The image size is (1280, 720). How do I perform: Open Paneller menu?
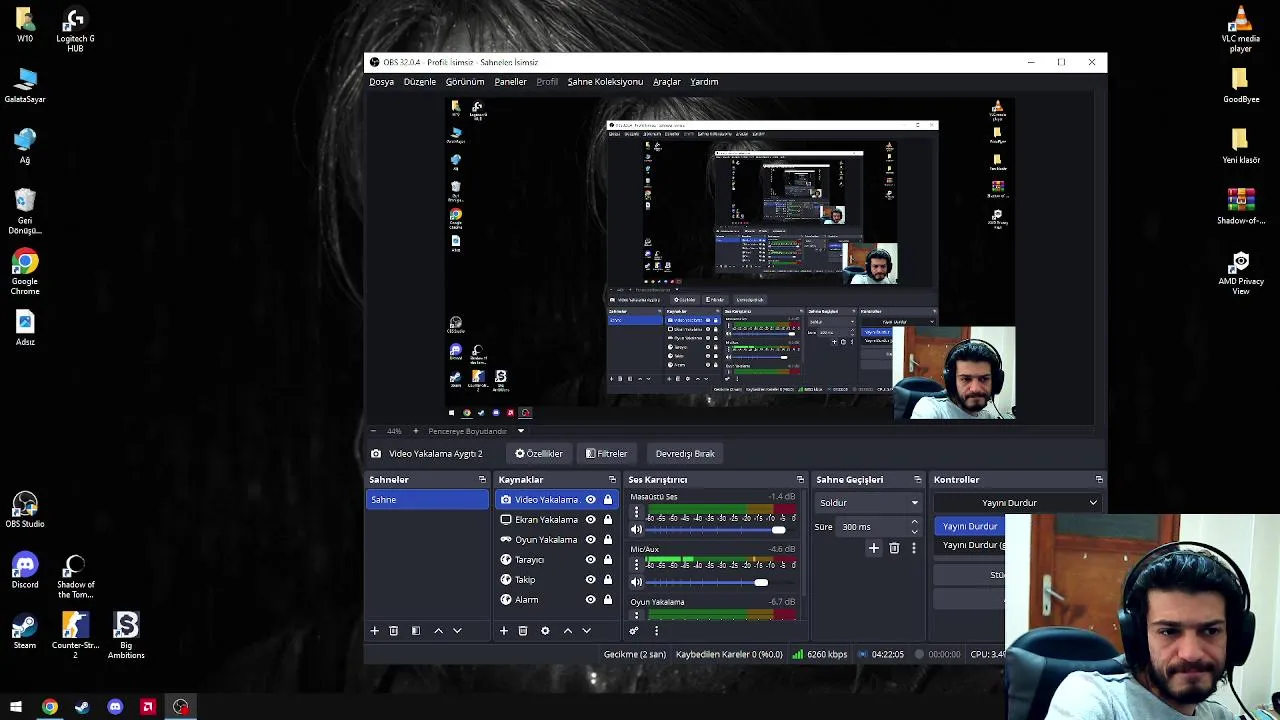[510, 82]
